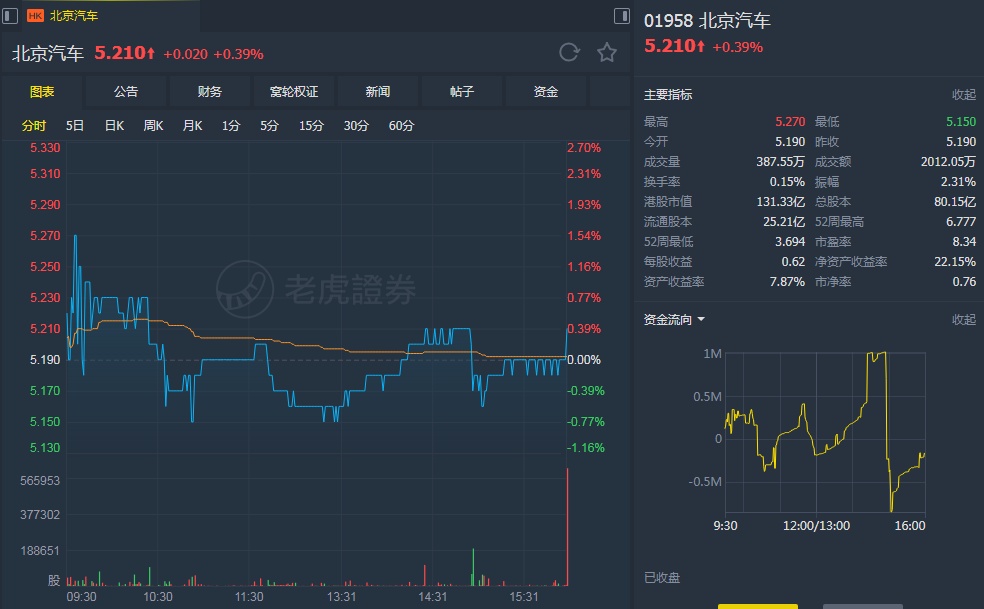This screenshot has height=609, width=984.
Task: Click the 港股市值 value 131.33亿
Action: 781,202
